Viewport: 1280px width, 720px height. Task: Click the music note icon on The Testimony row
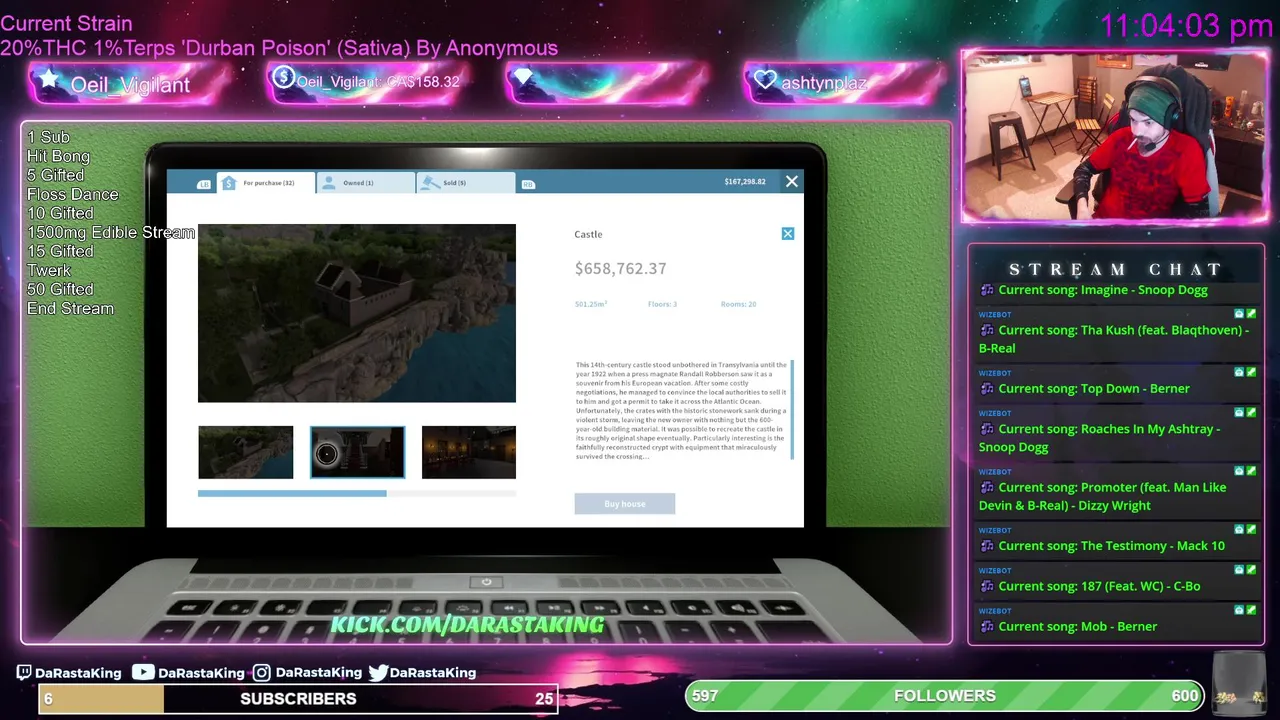click(987, 546)
